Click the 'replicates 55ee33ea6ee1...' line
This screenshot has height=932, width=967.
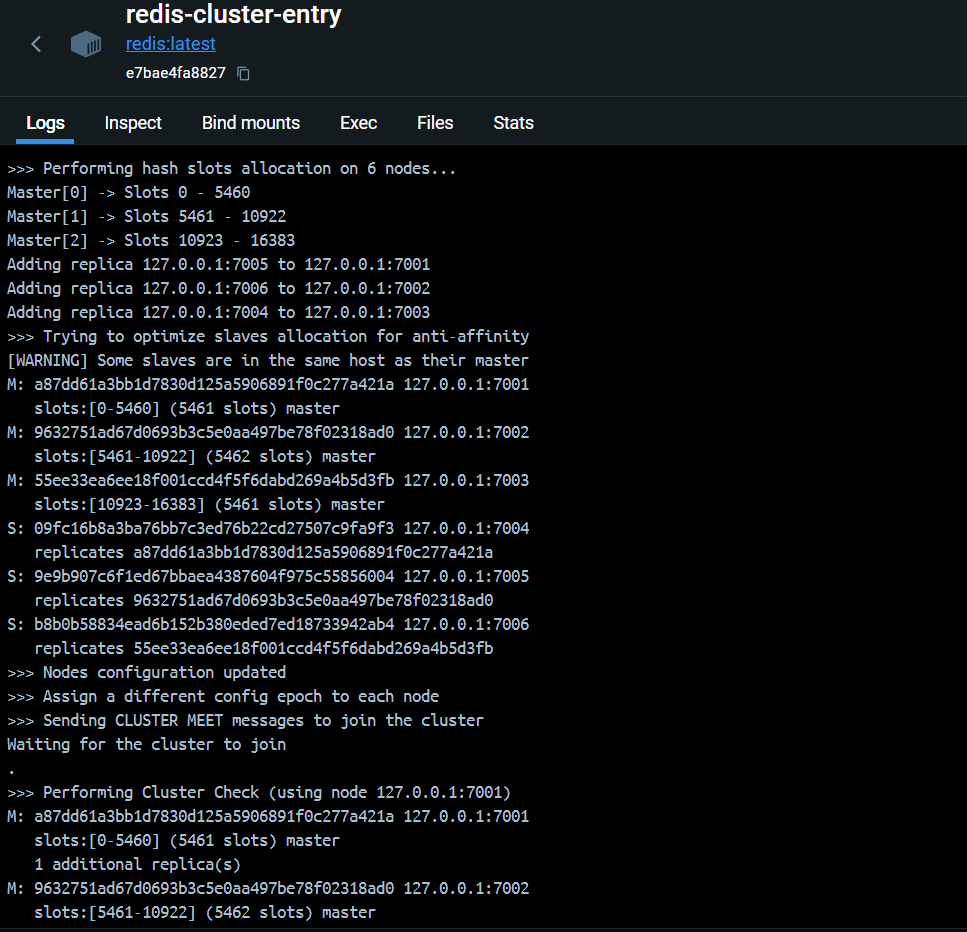[263, 649]
